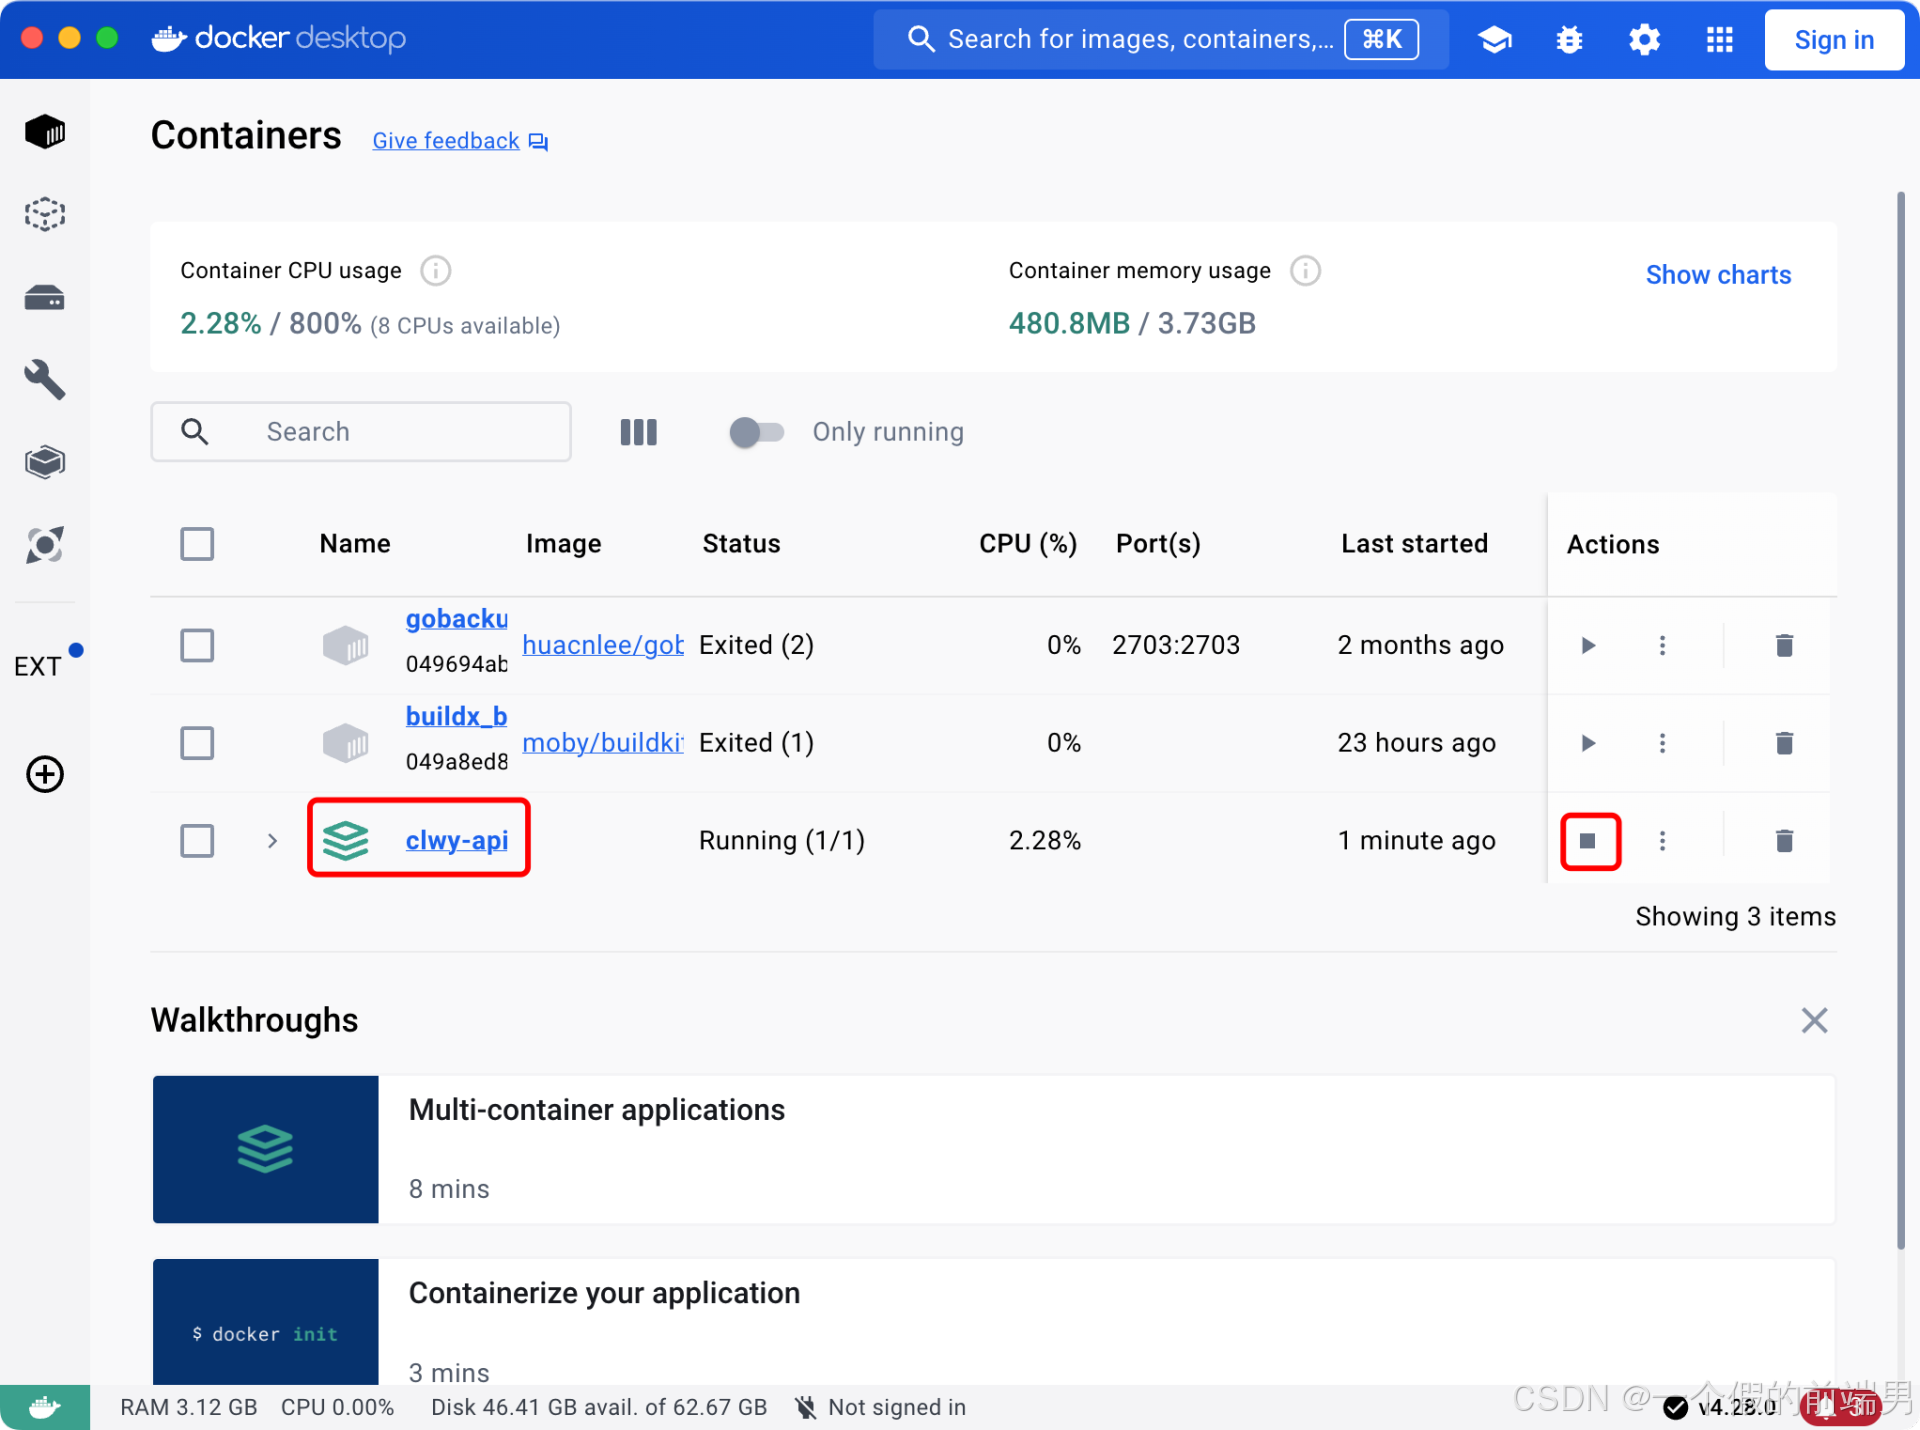Open the Builds wrench icon

point(45,380)
